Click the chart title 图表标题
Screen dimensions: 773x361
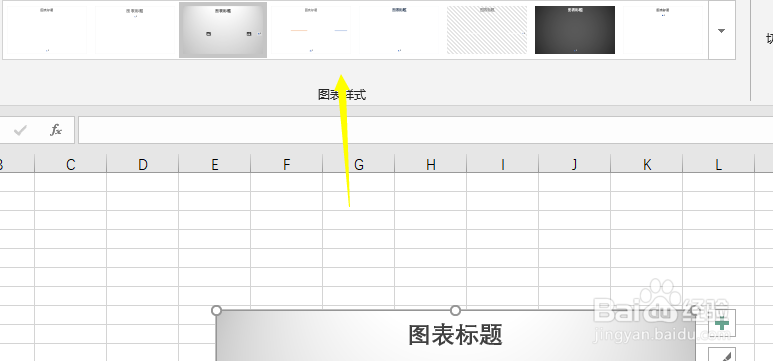click(x=455, y=335)
